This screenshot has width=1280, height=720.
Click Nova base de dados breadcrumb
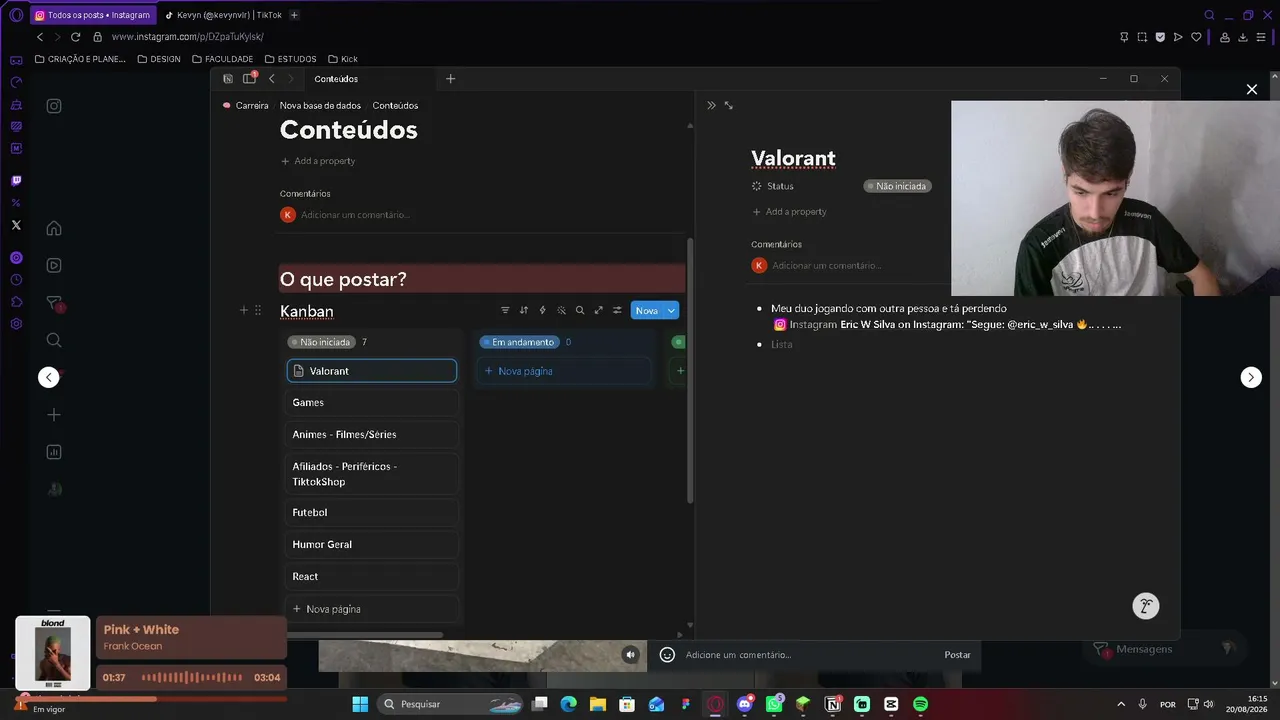pos(320,105)
